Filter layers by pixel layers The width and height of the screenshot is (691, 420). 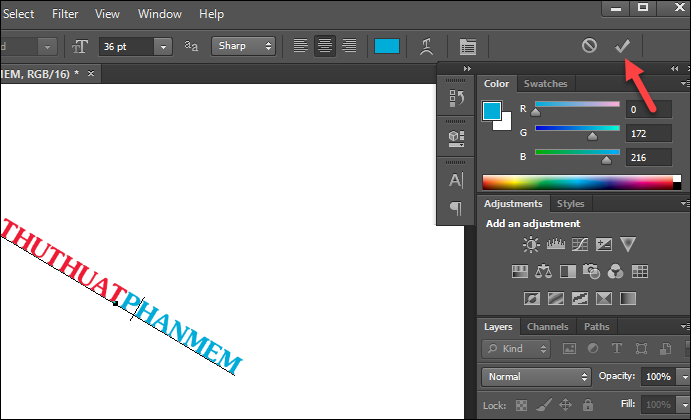pyautogui.click(x=569, y=349)
